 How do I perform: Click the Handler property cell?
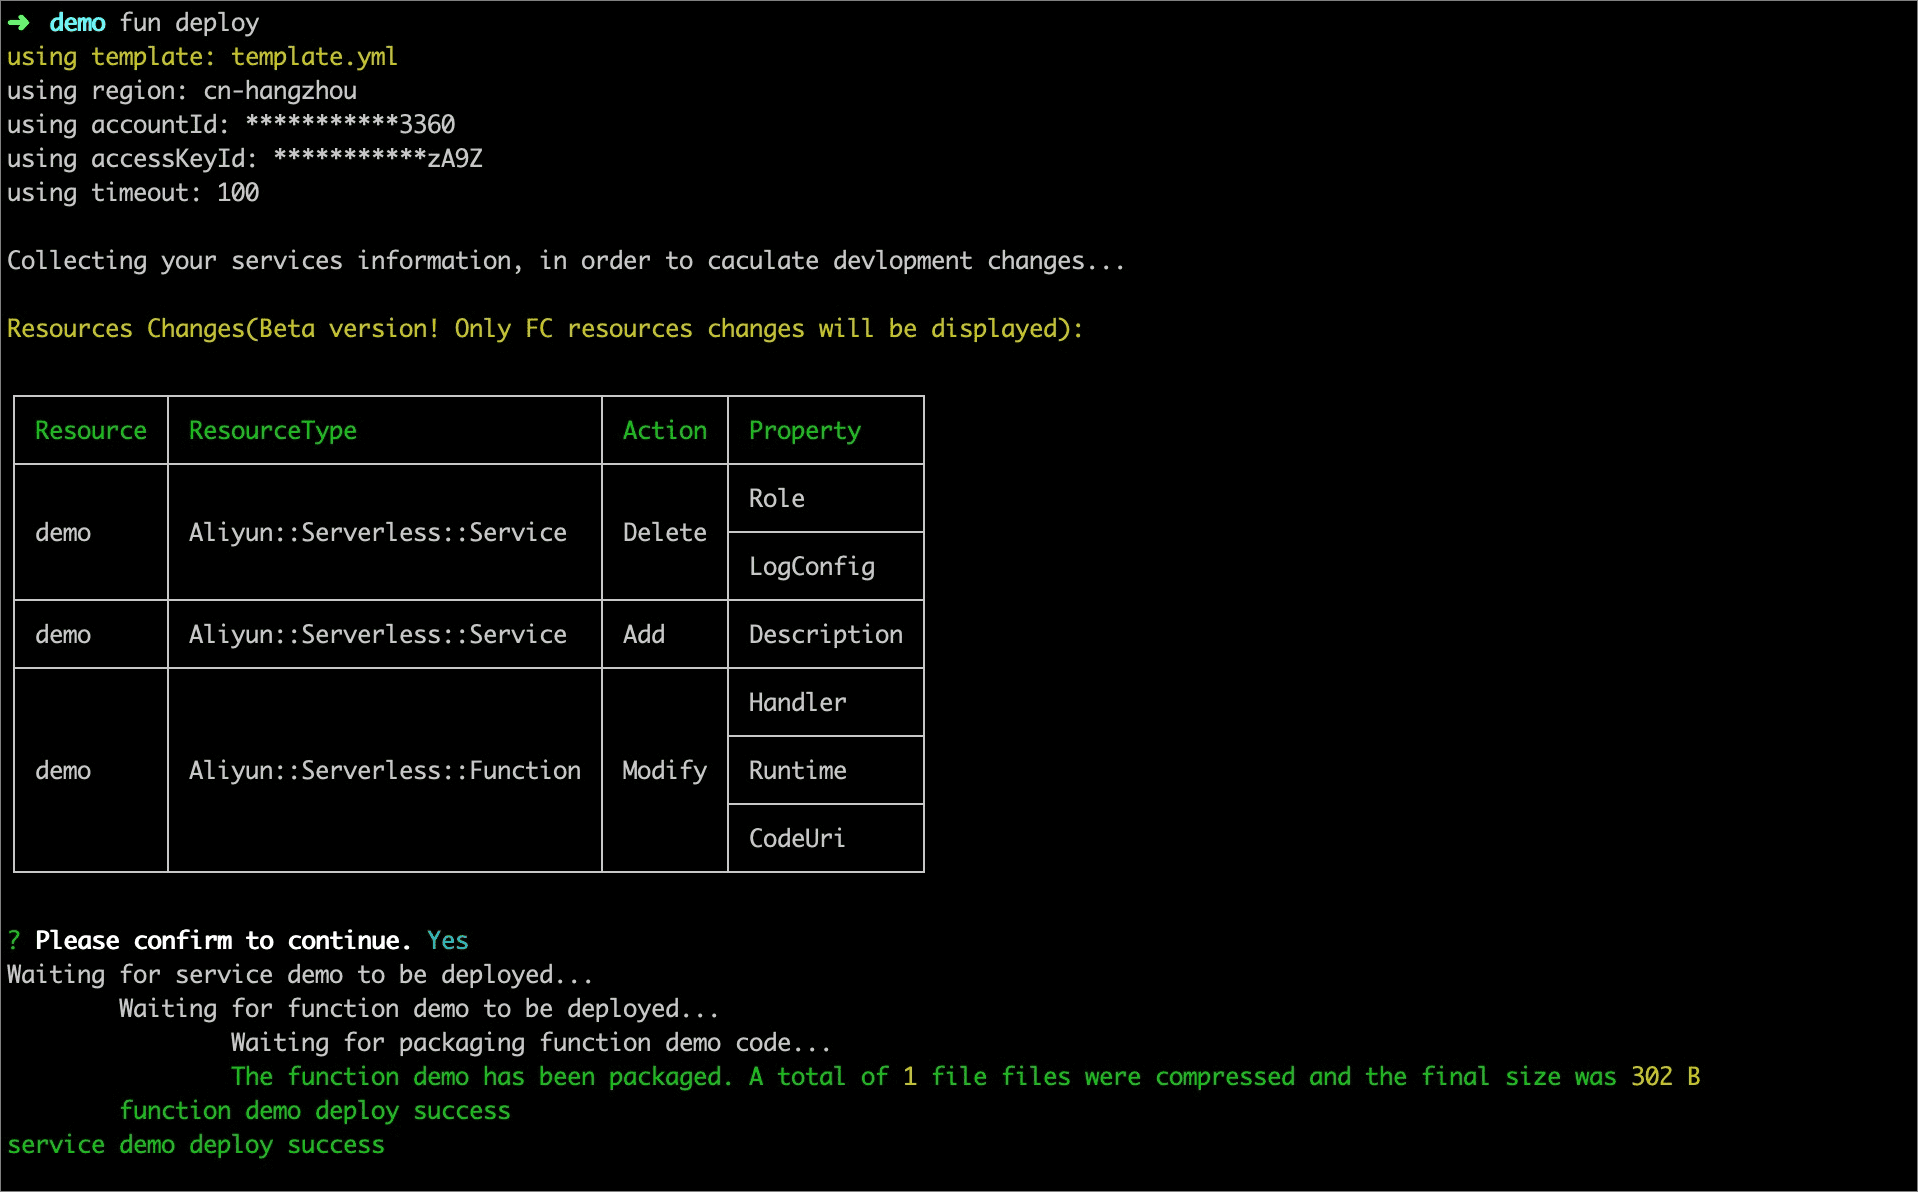[x=797, y=703]
